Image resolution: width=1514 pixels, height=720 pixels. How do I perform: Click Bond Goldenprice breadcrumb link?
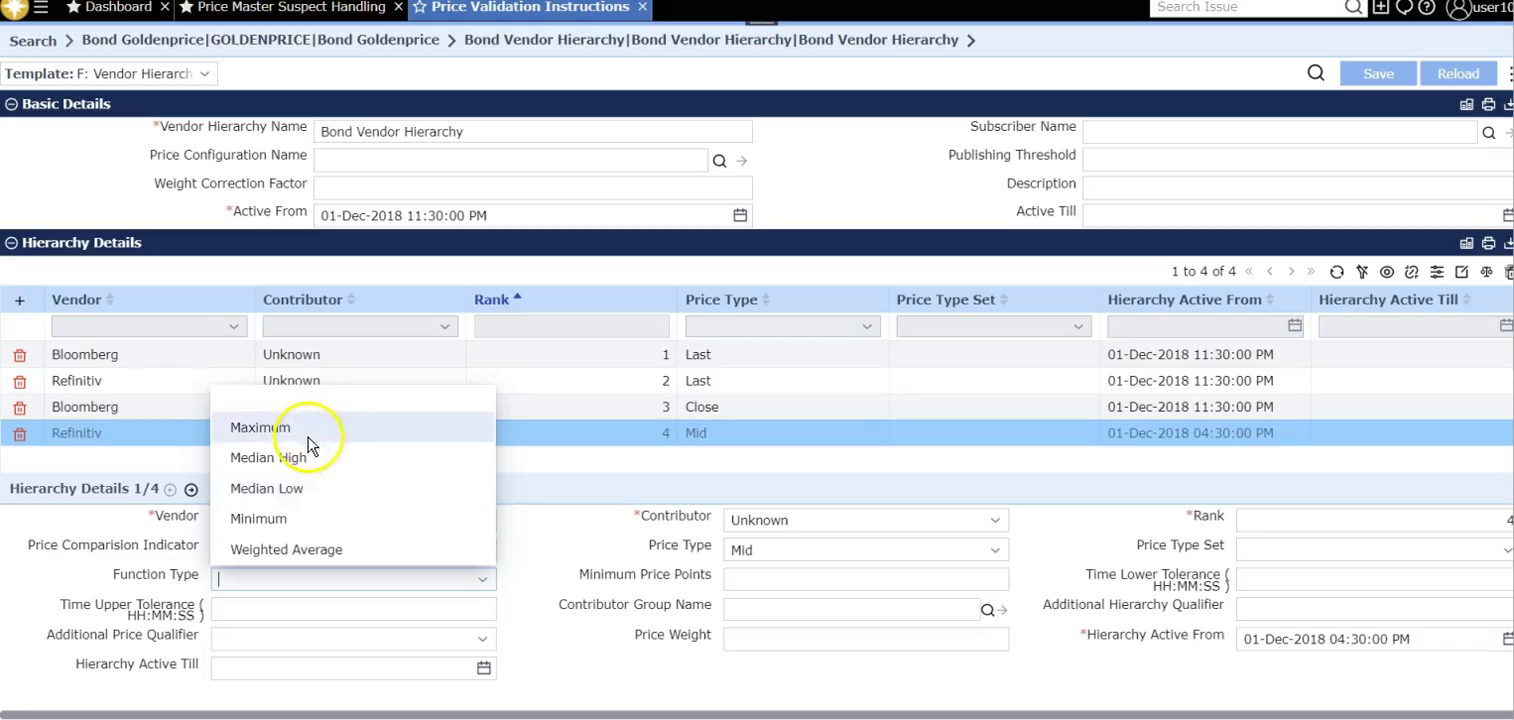click(260, 40)
